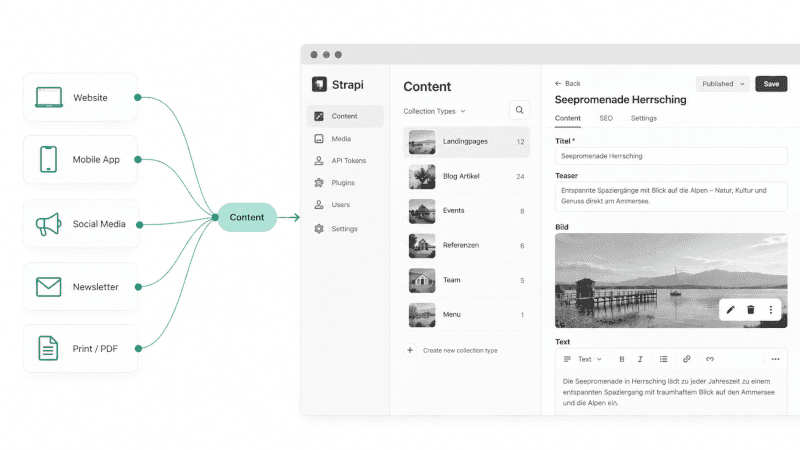The height and width of the screenshot is (450, 800).
Task: Edit the image with pencil icon
Action: pos(731,310)
